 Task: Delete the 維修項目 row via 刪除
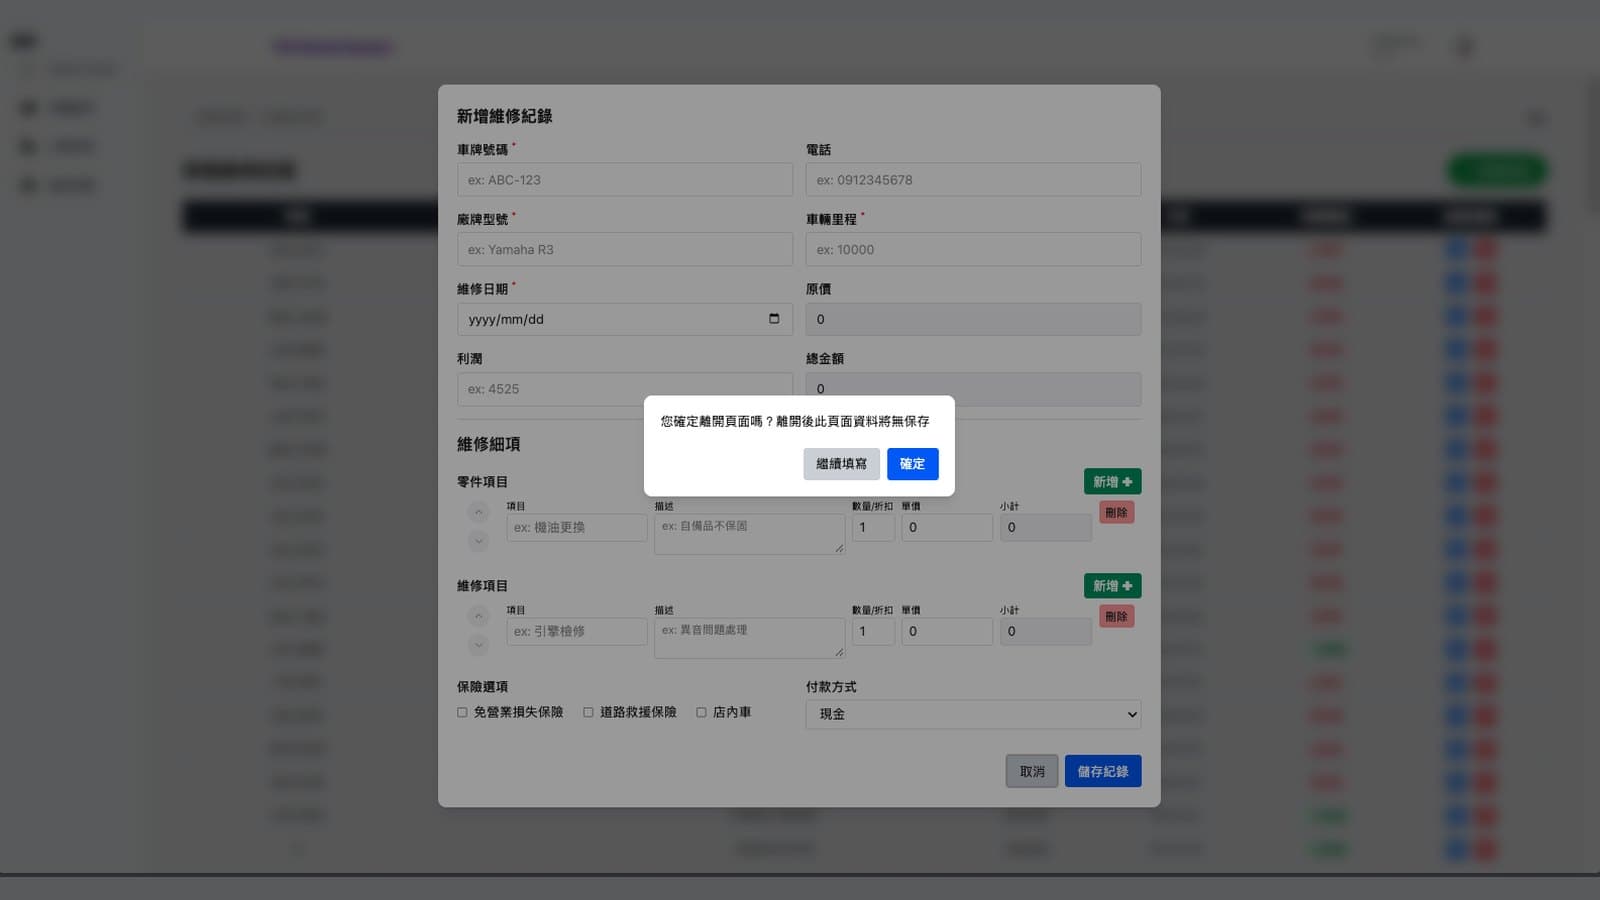(1116, 617)
